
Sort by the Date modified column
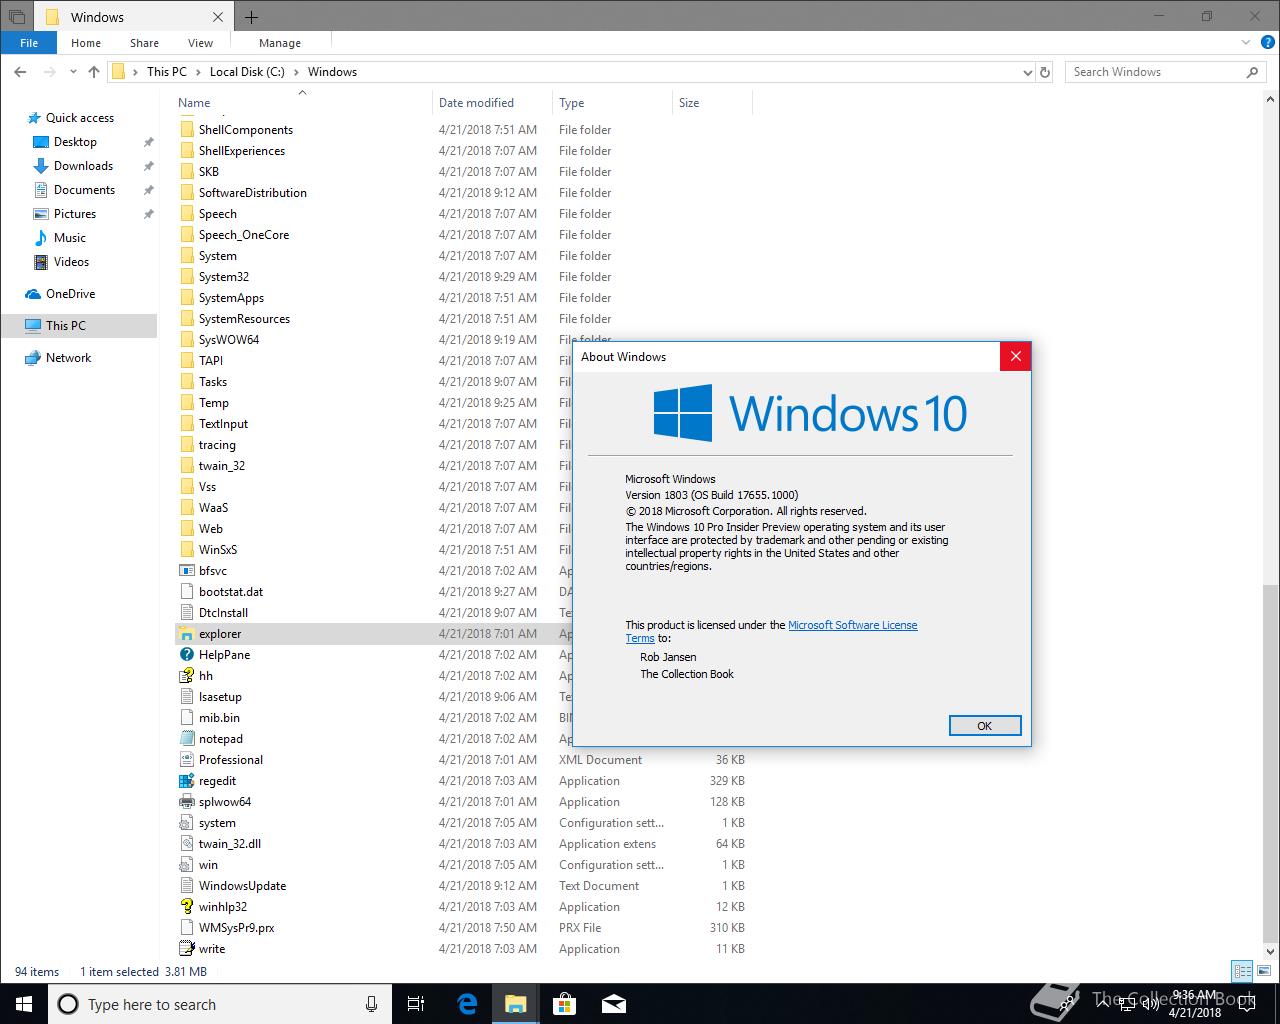coord(493,102)
